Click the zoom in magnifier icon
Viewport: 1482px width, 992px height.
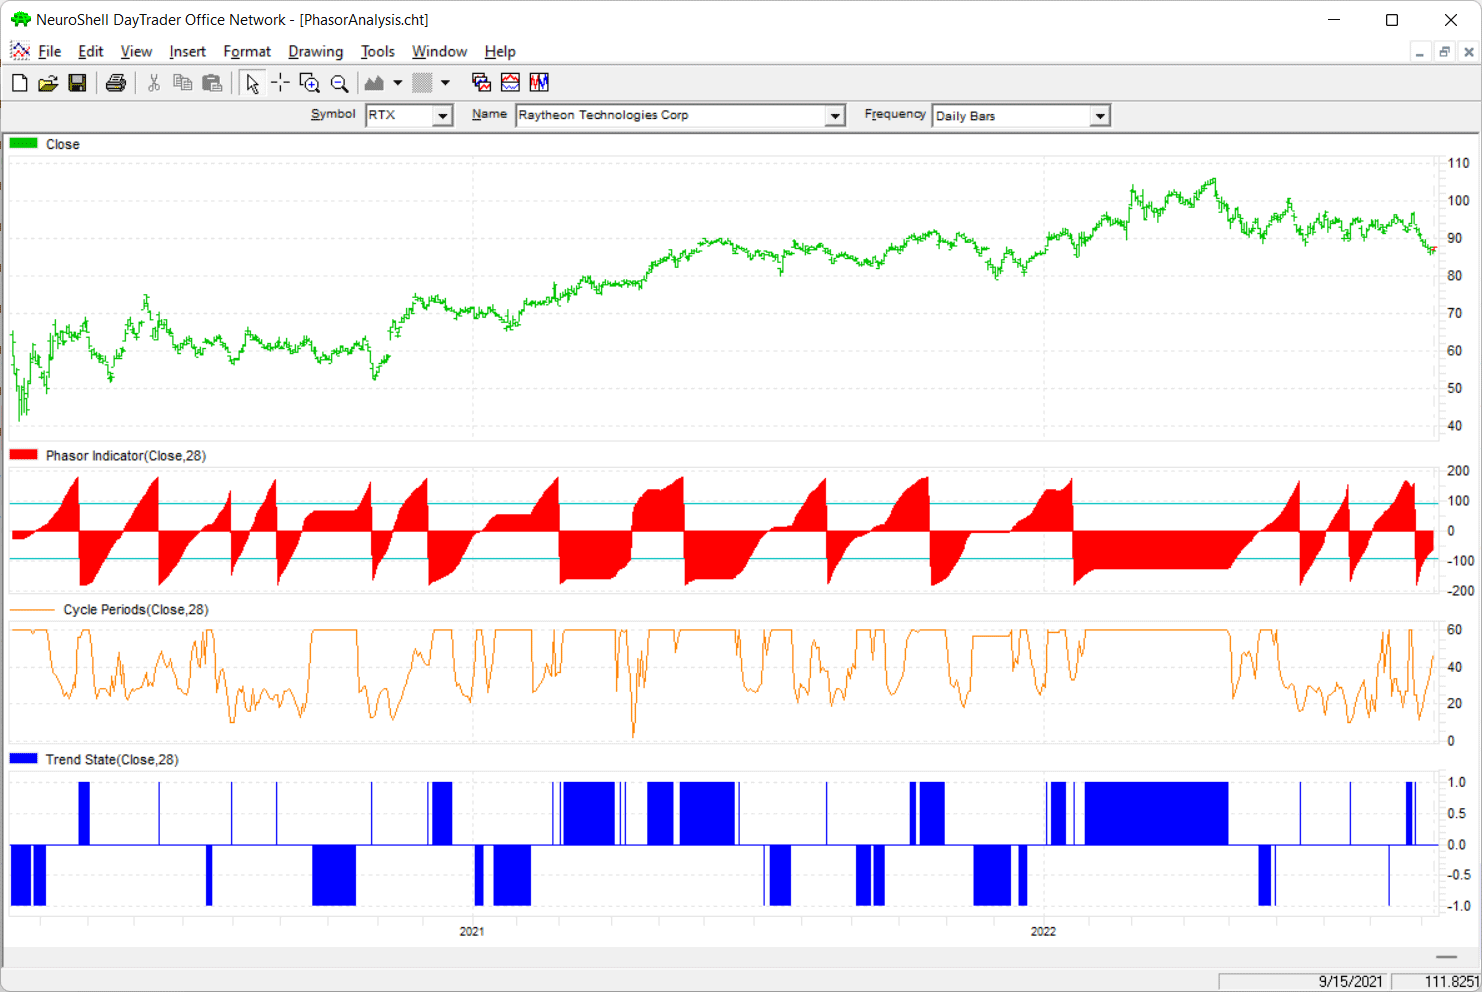click(310, 83)
